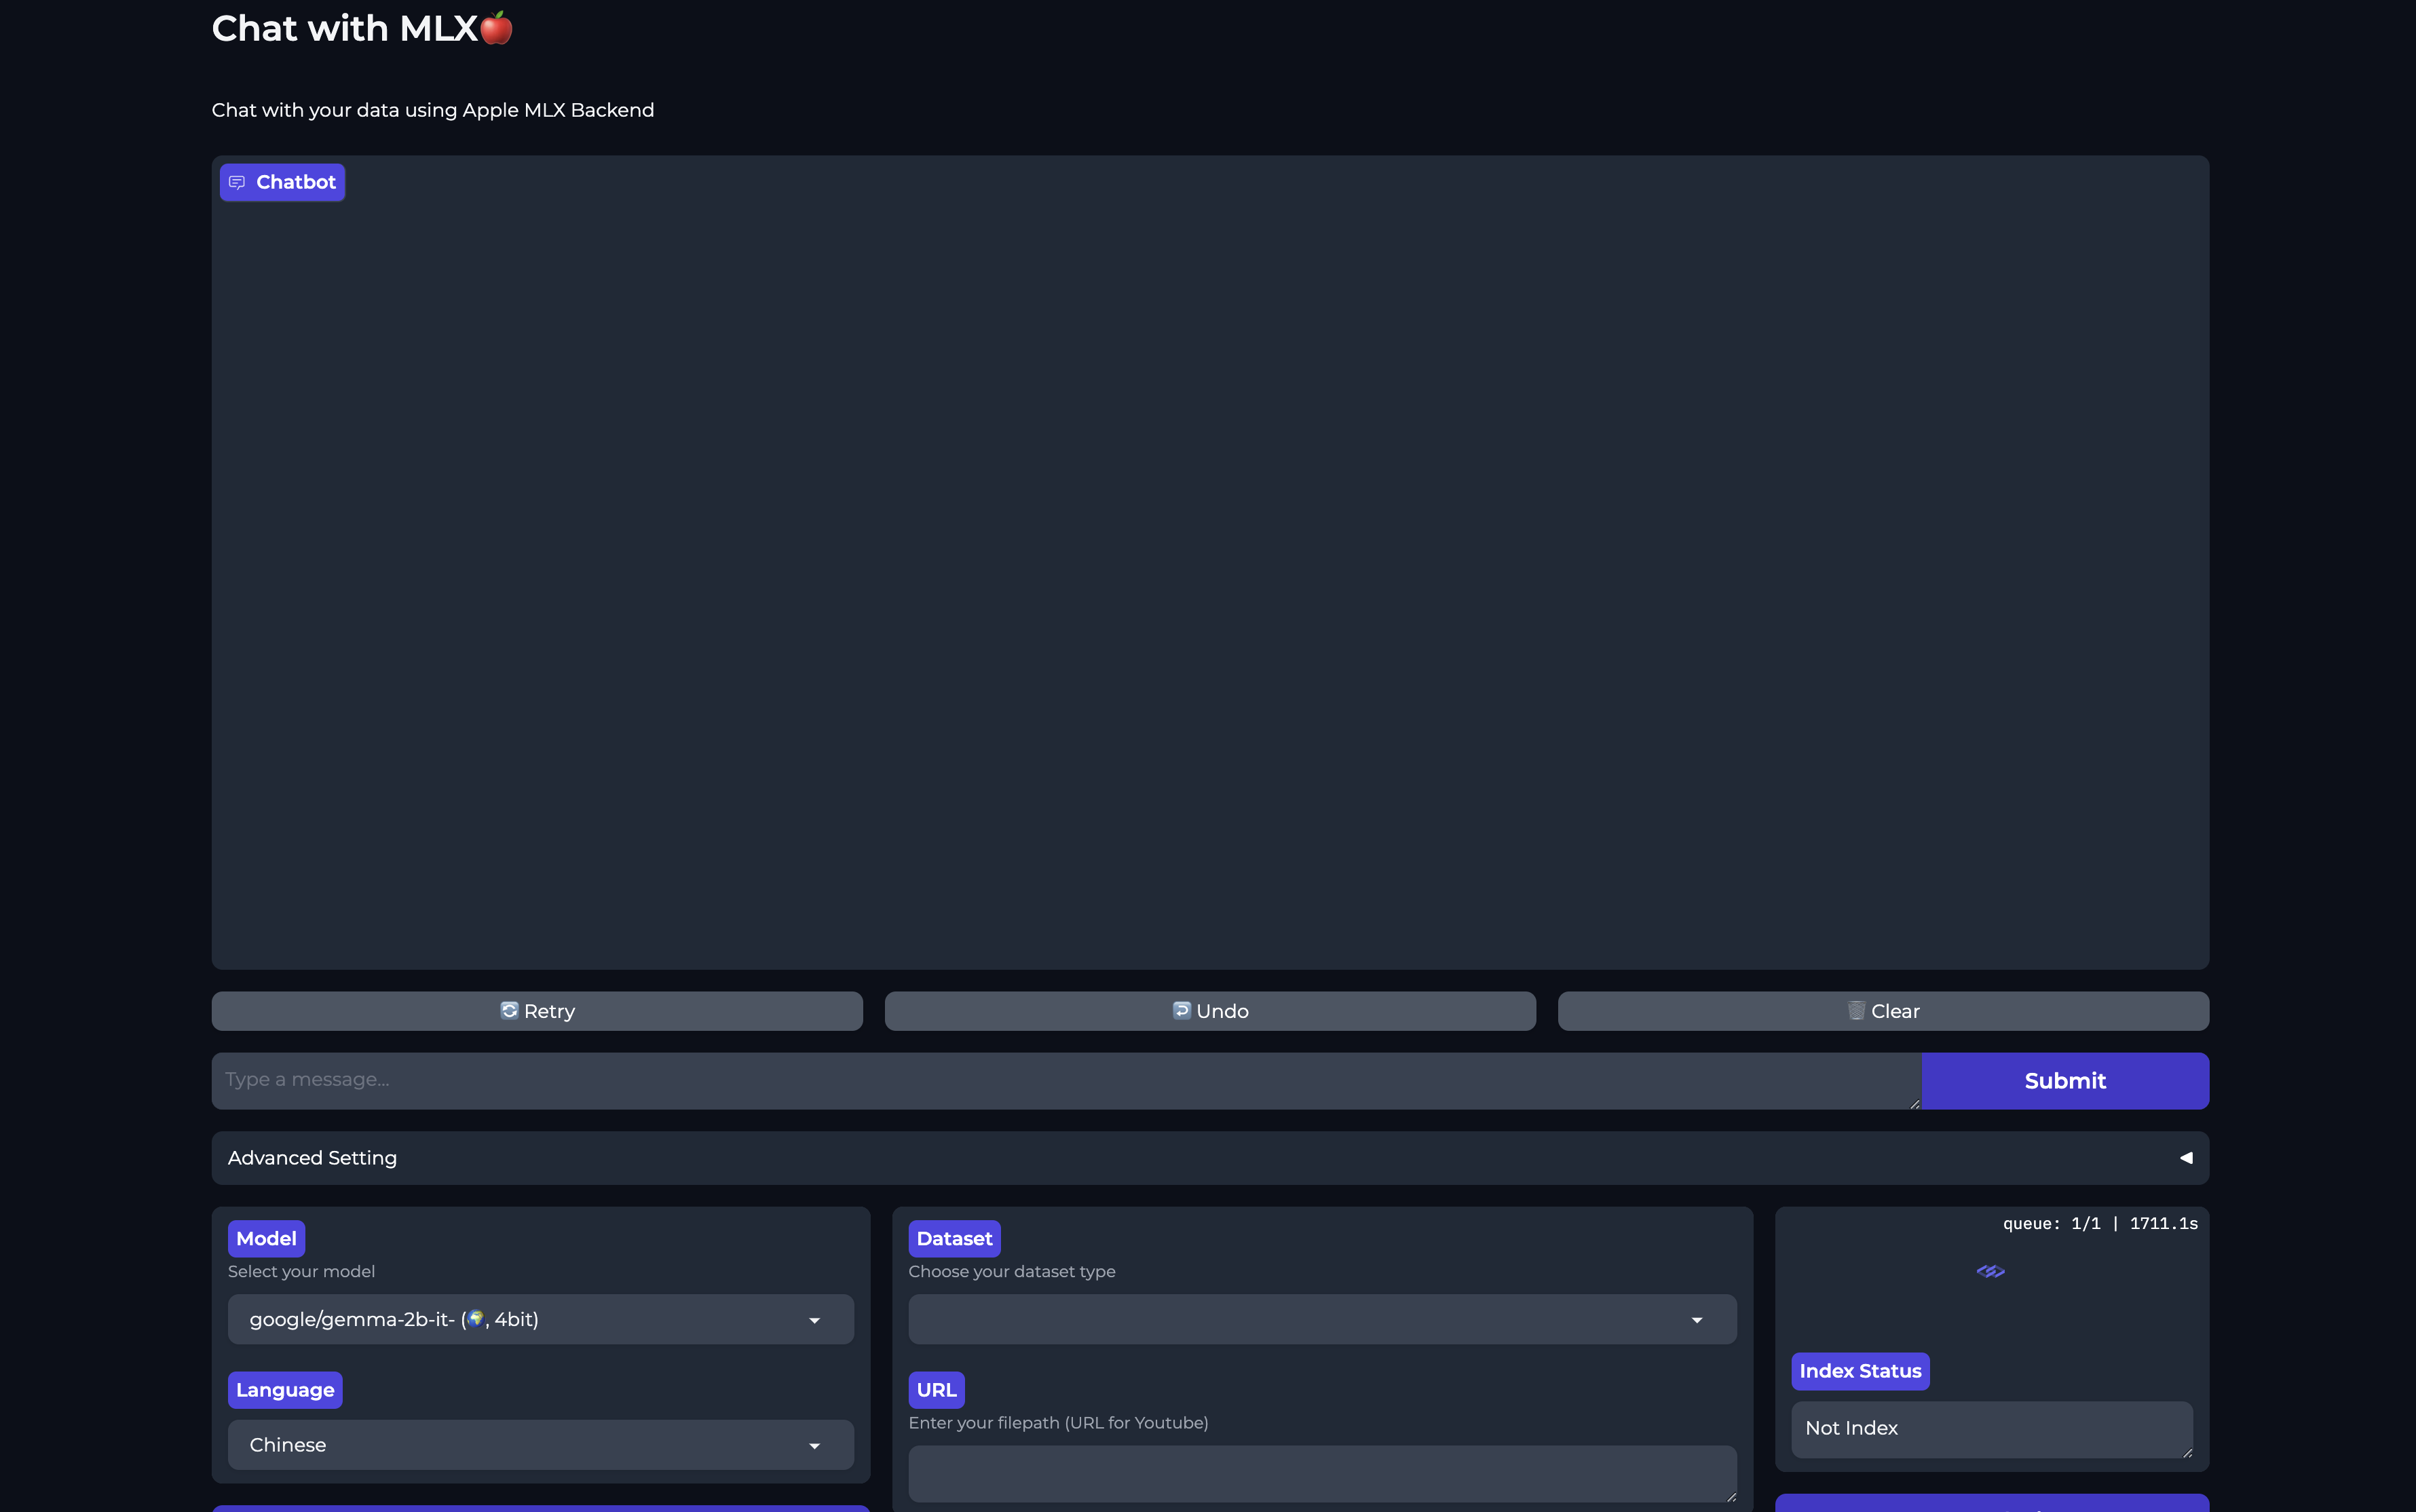The height and width of the screenshot is (1512, 2416).
Task: Collapse the Advanced Setting section
Action: [1210, 1158]
